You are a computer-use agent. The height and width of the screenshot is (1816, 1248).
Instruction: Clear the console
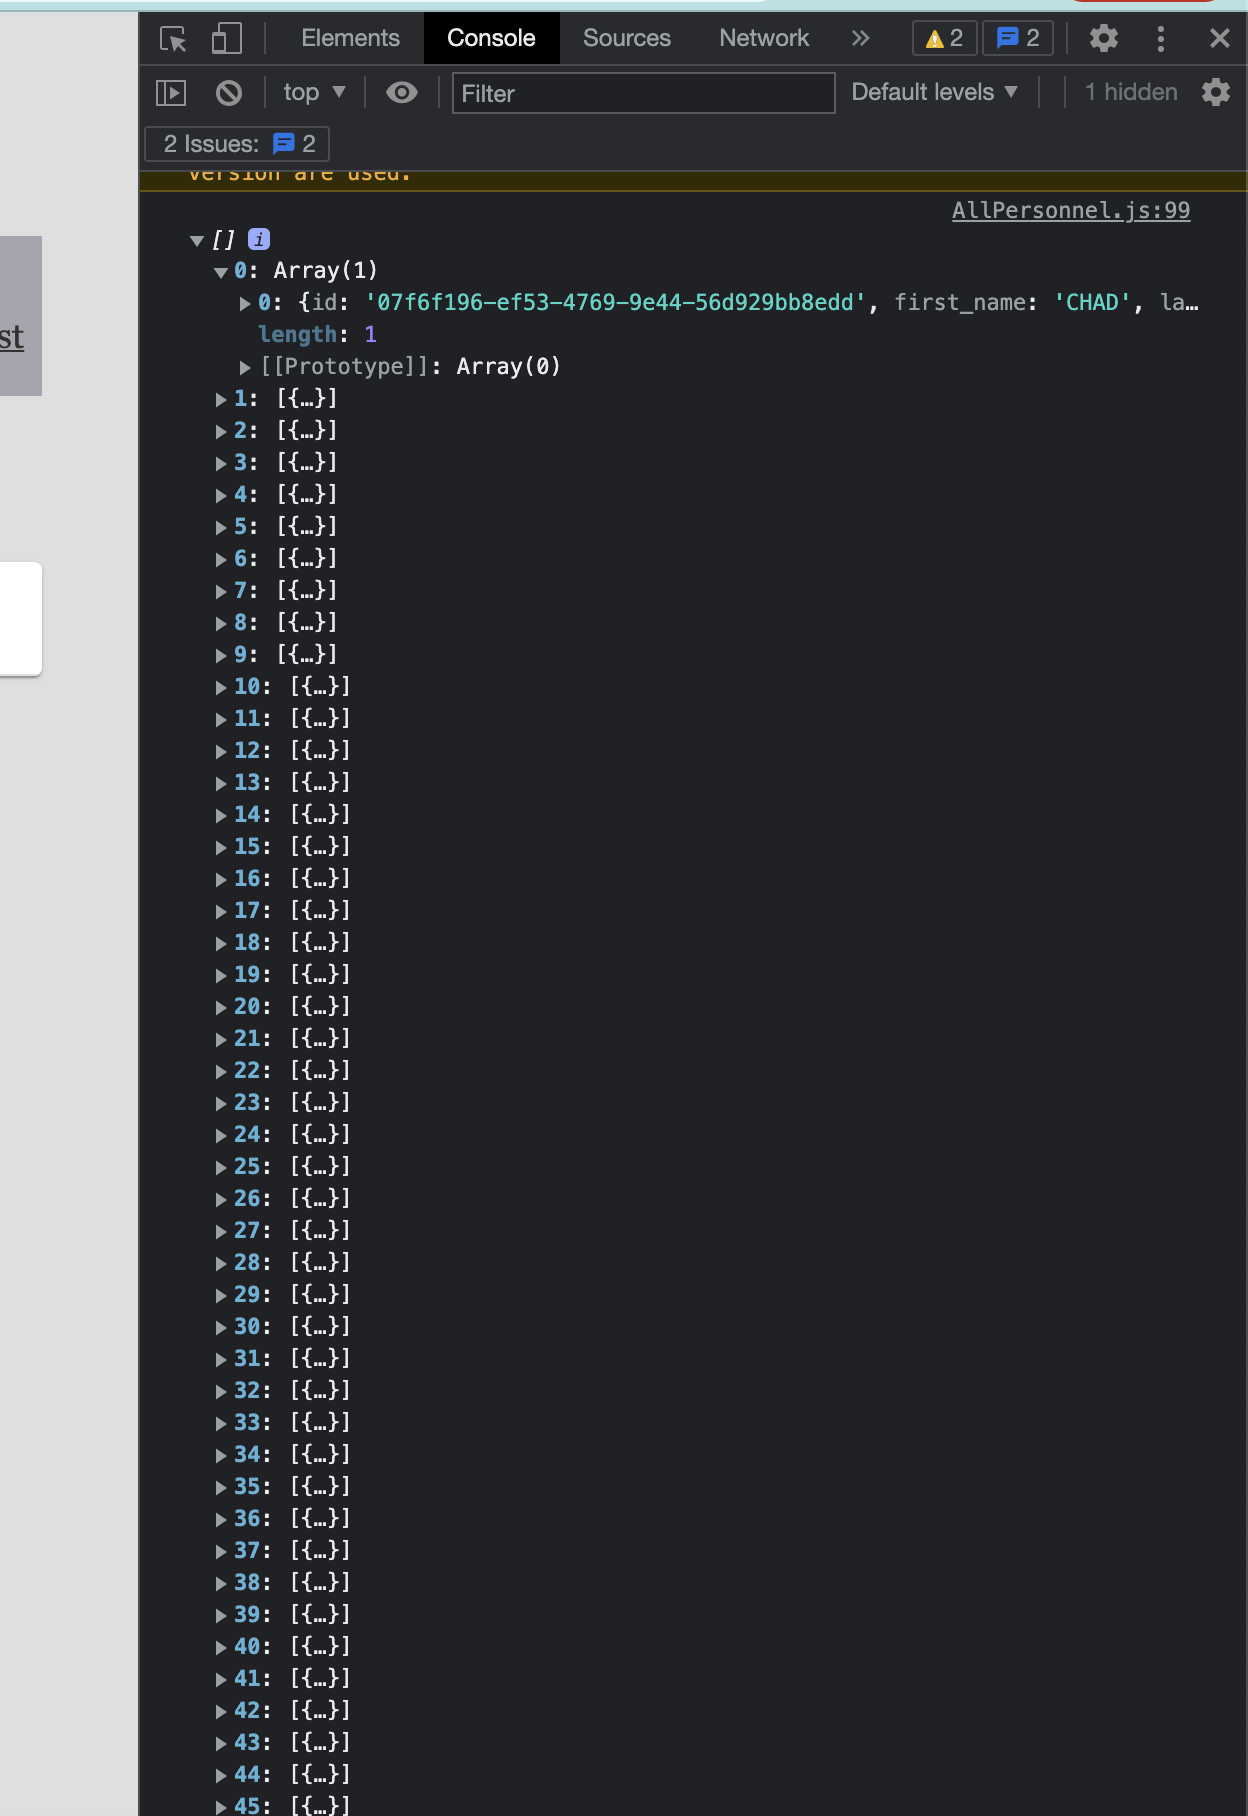click(229, 93)
